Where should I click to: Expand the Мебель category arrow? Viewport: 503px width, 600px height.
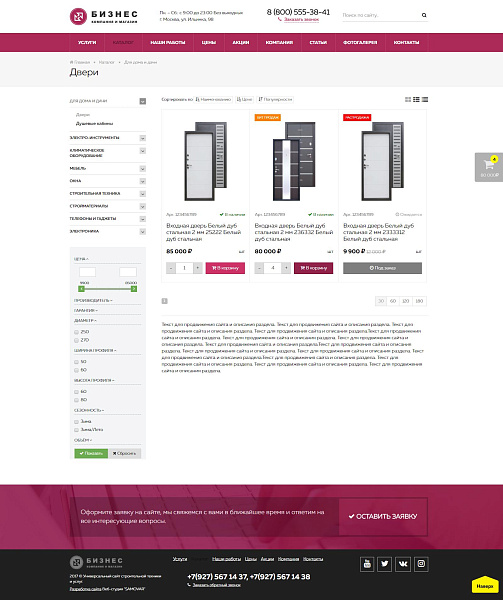(142, 169)
